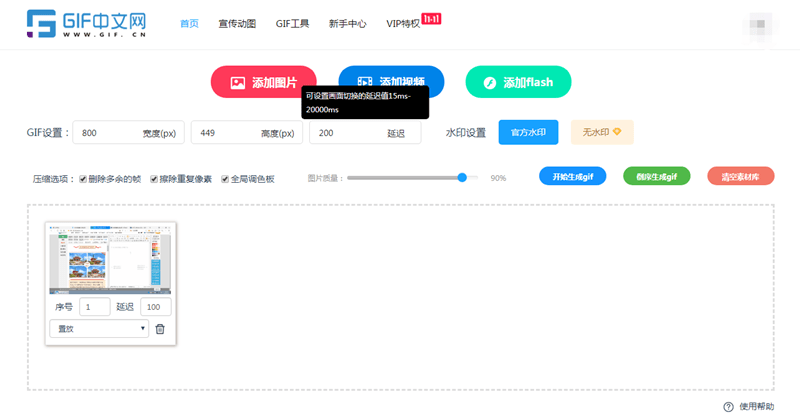The height and width of the screenshot is (418, 800).
Task: Select the 无水印 VIP option
Action: 602,132
